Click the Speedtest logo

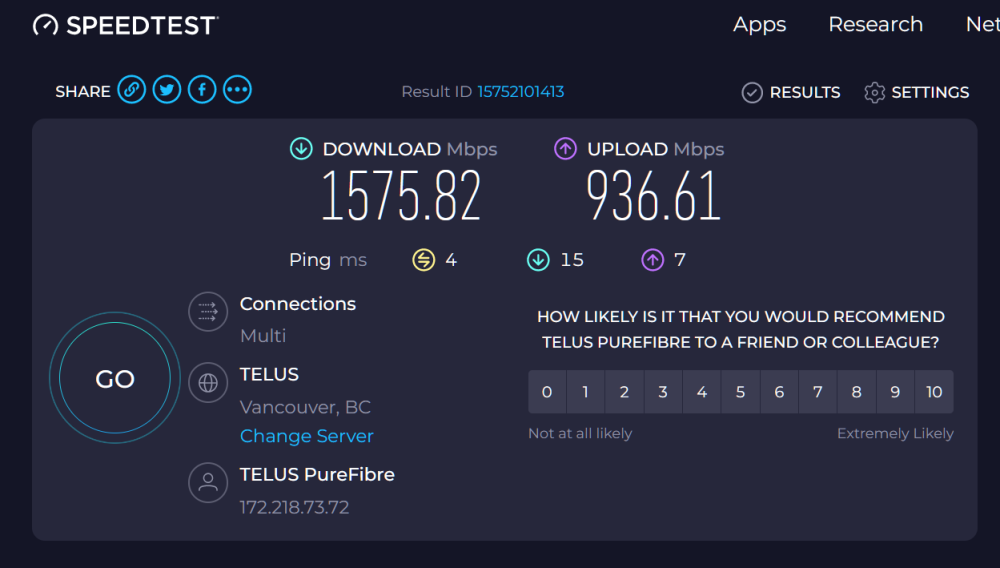[126, 25]
